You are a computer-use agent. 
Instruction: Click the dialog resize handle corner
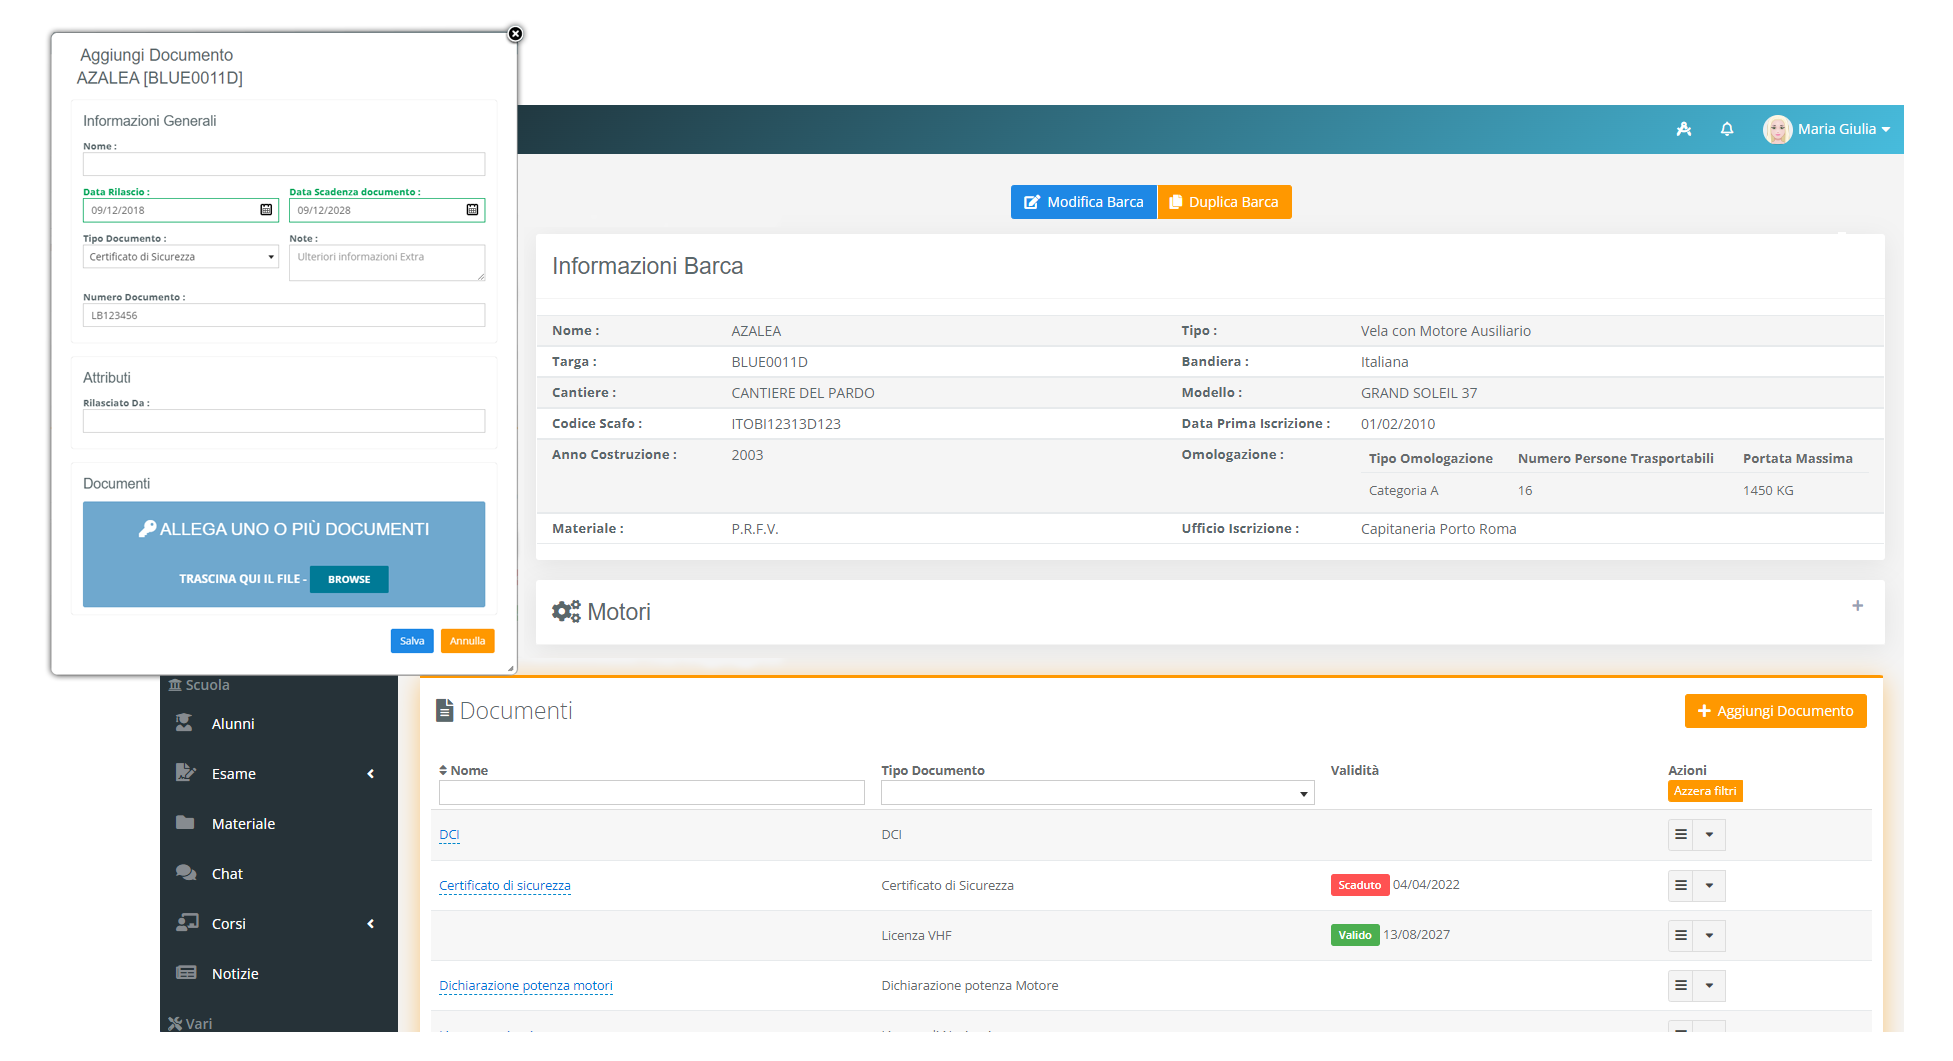(x=511, y=668)
